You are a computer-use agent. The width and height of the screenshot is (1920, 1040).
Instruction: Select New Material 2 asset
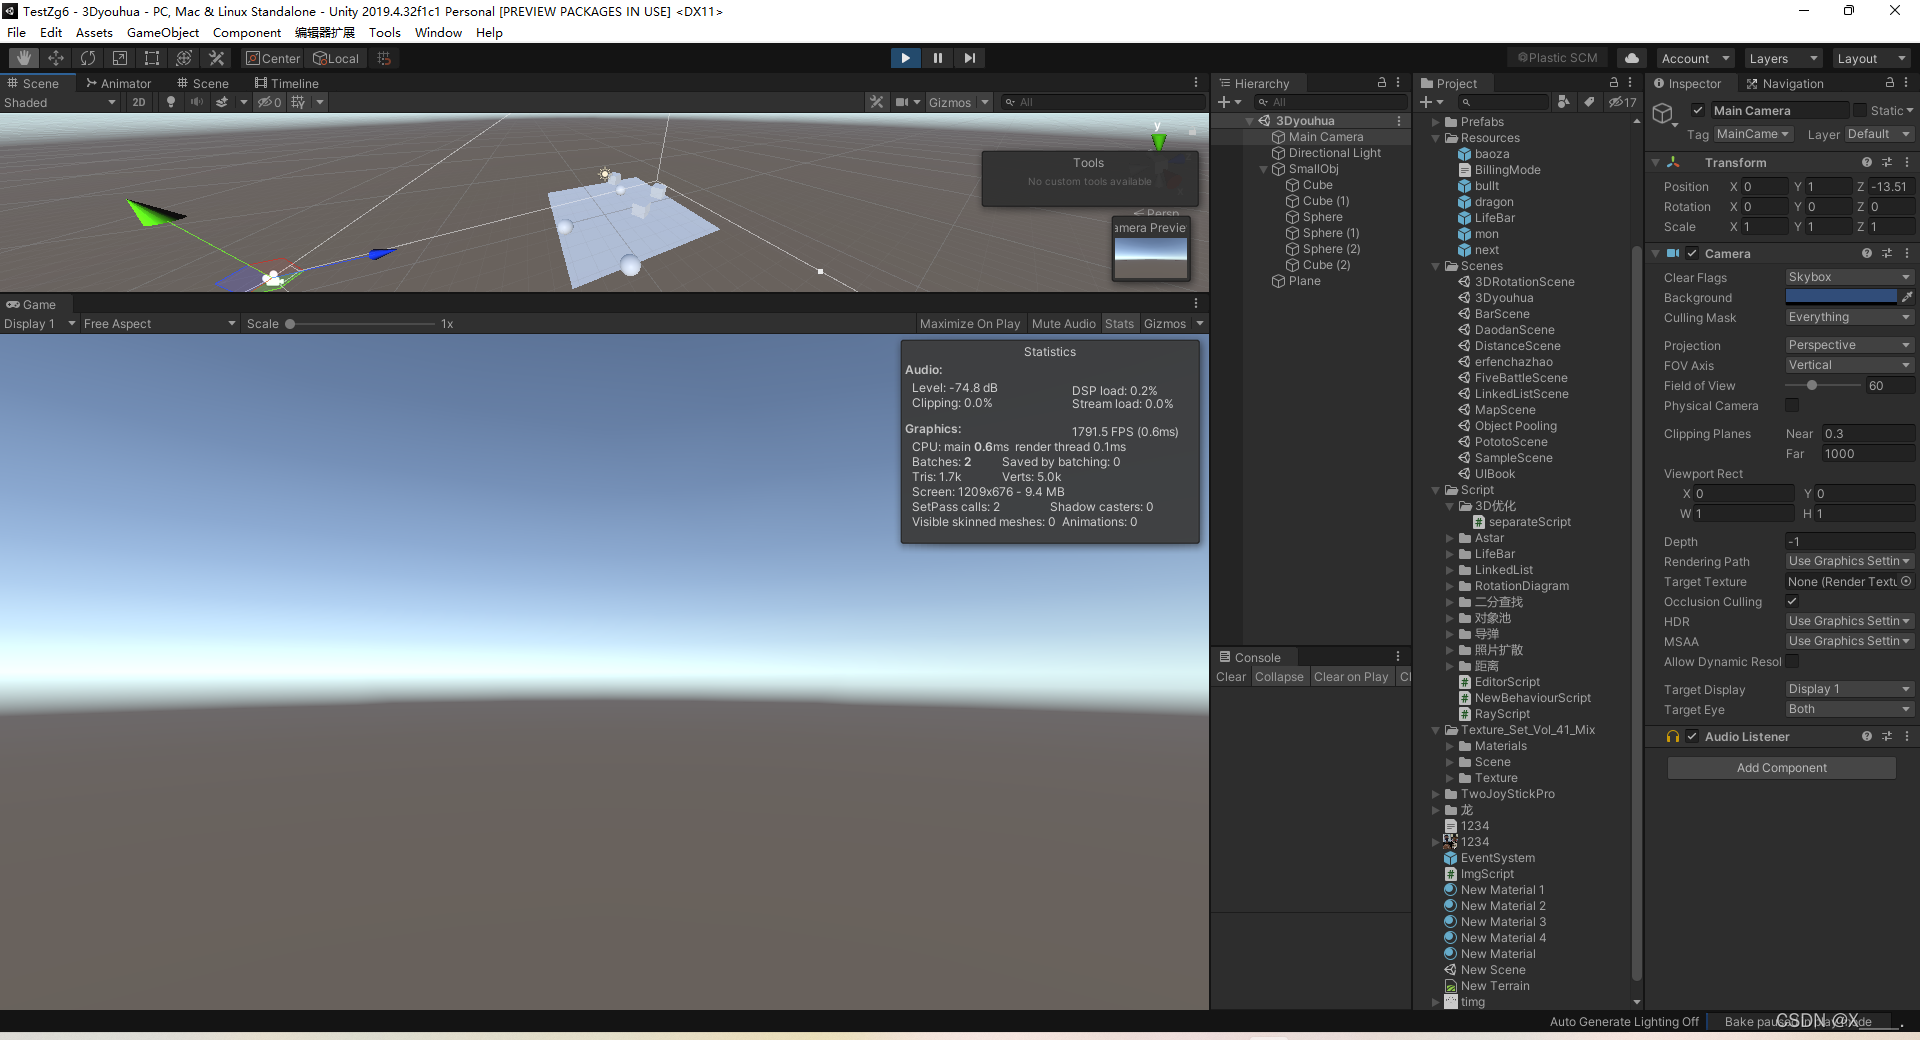click(x=1502, y=906)
